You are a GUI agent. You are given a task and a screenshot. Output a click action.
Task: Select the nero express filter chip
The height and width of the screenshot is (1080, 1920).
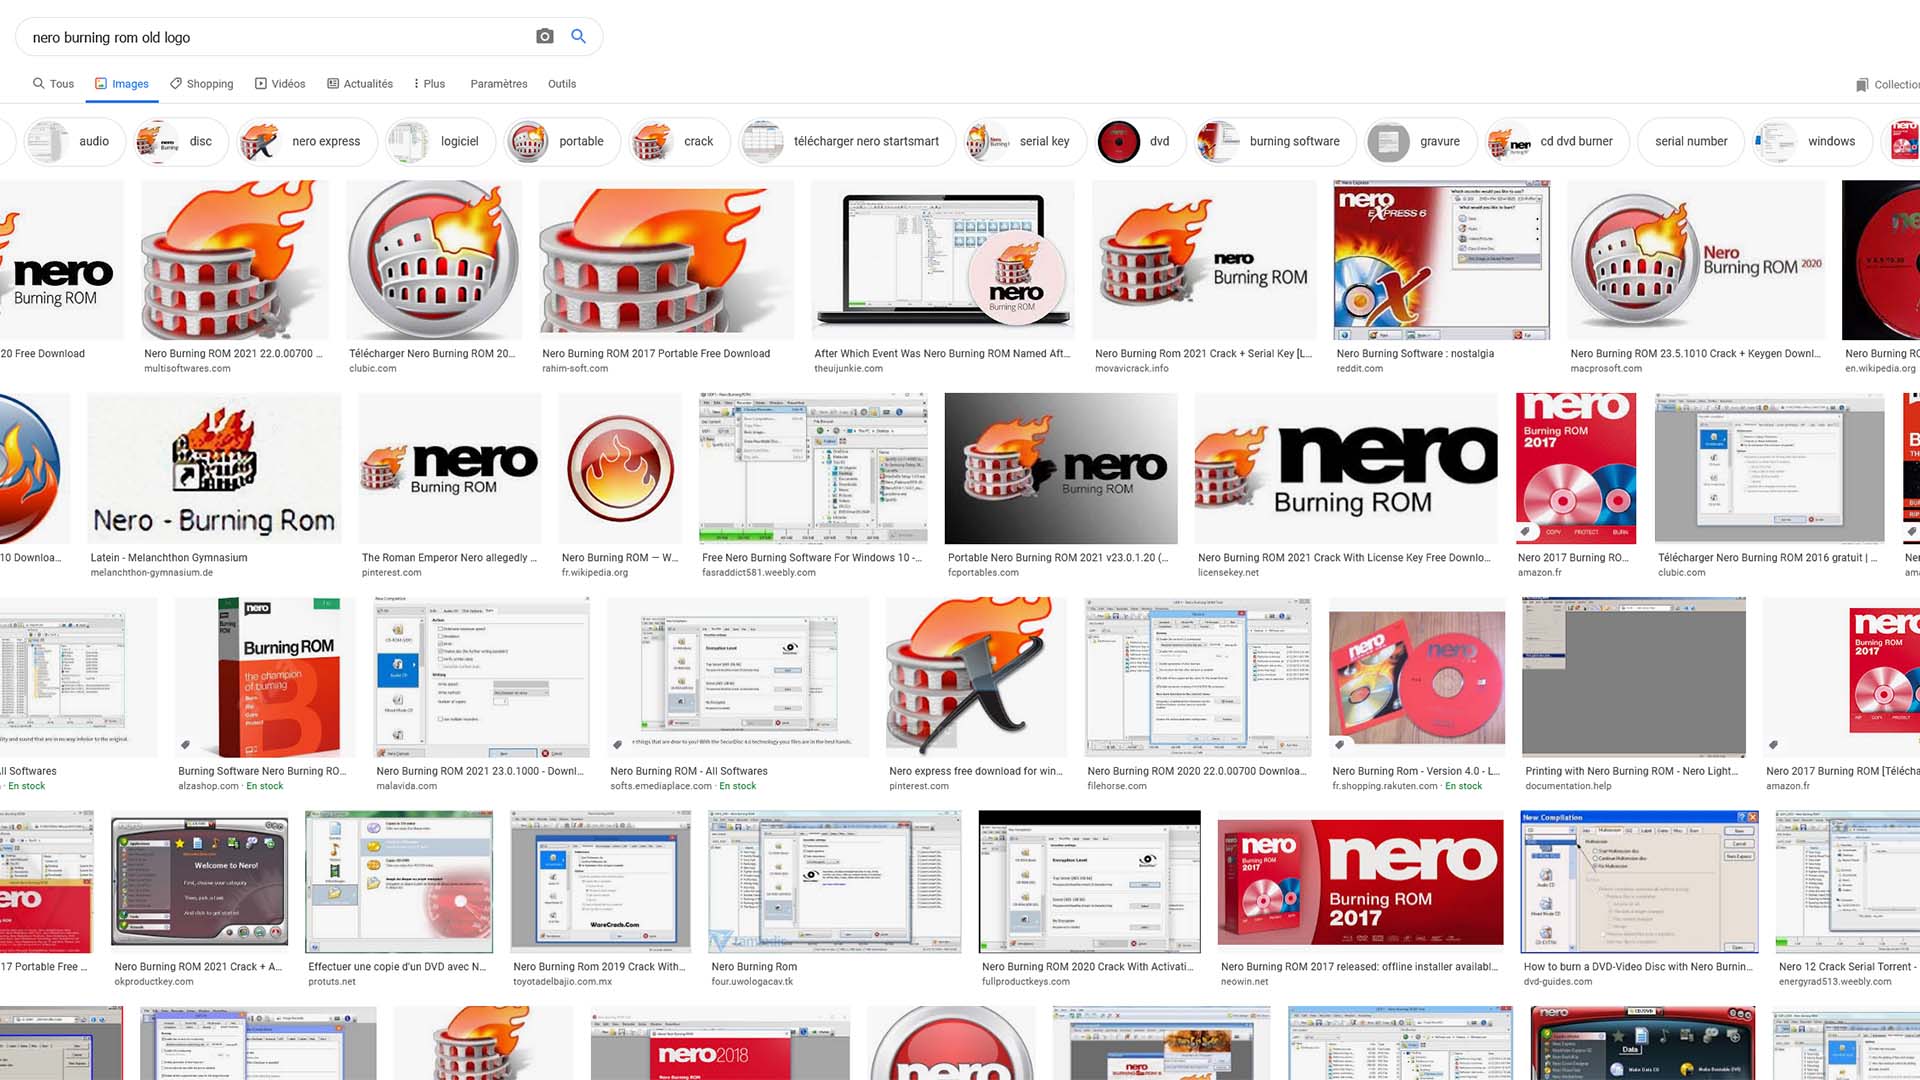tap(307, 141)
